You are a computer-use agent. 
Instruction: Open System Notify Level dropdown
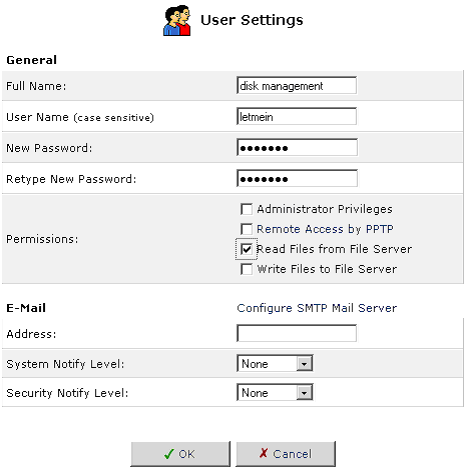[275, 363]
